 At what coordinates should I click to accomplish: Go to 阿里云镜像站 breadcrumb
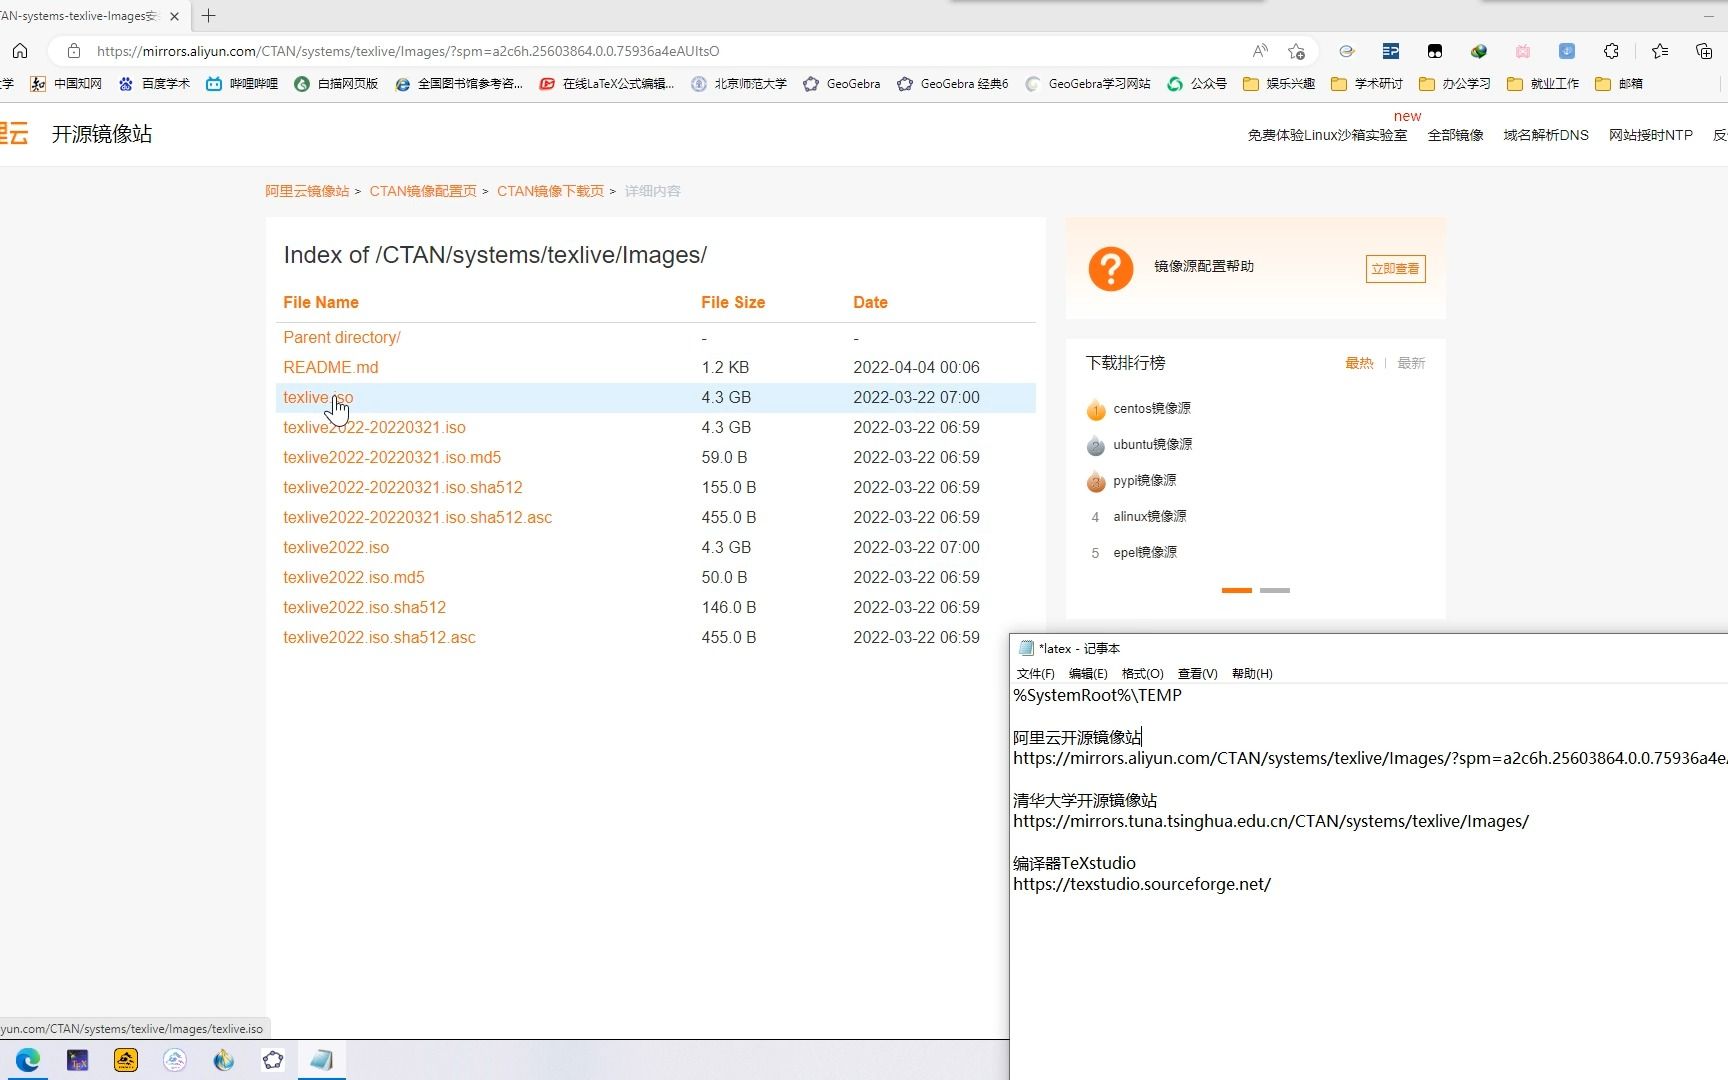(x=307, y=191)
